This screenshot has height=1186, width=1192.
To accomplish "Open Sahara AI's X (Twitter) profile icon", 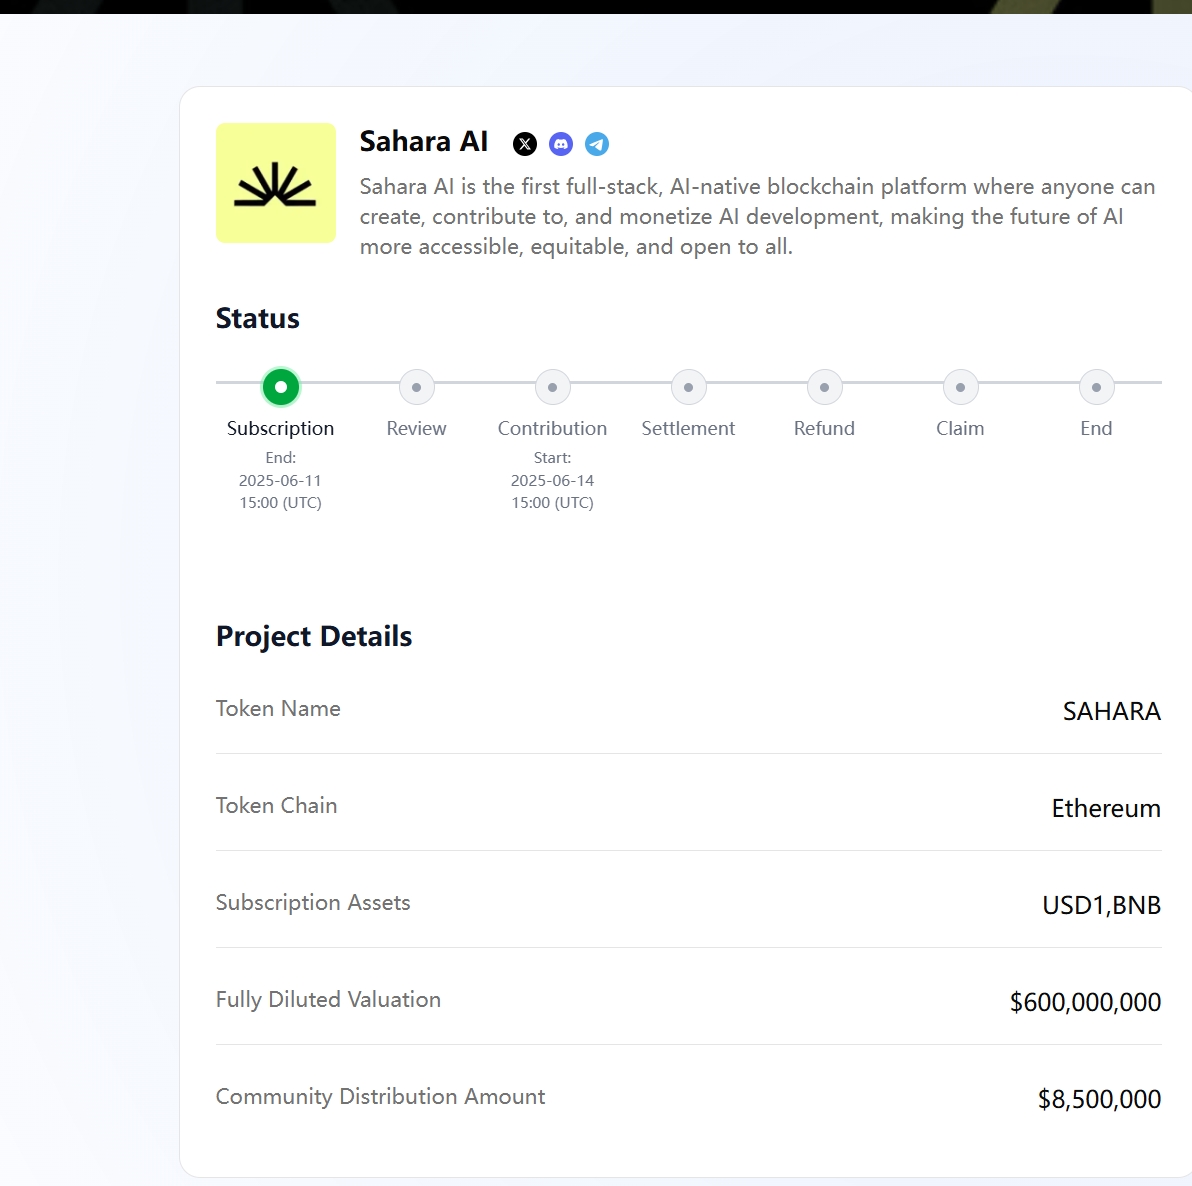I will 525,144.
